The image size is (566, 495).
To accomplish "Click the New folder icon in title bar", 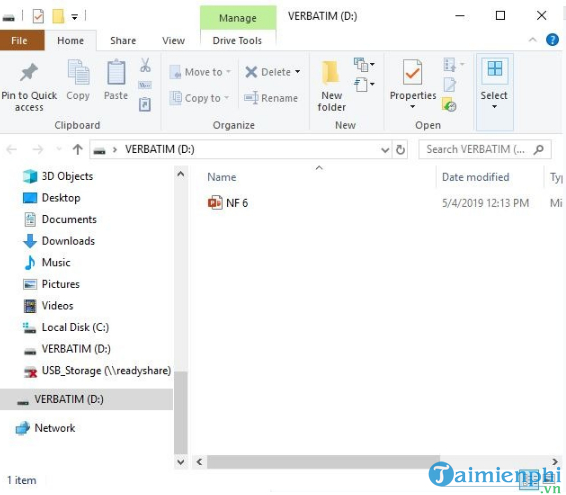I will click(x=58, y=16).
